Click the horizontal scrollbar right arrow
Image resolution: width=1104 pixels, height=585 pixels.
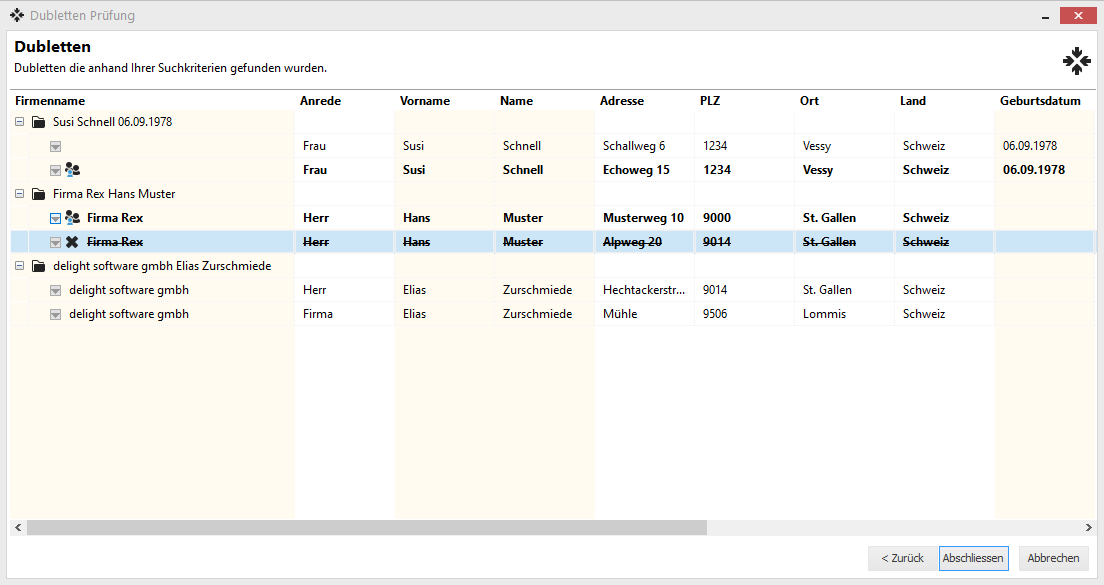[1088, 527]
